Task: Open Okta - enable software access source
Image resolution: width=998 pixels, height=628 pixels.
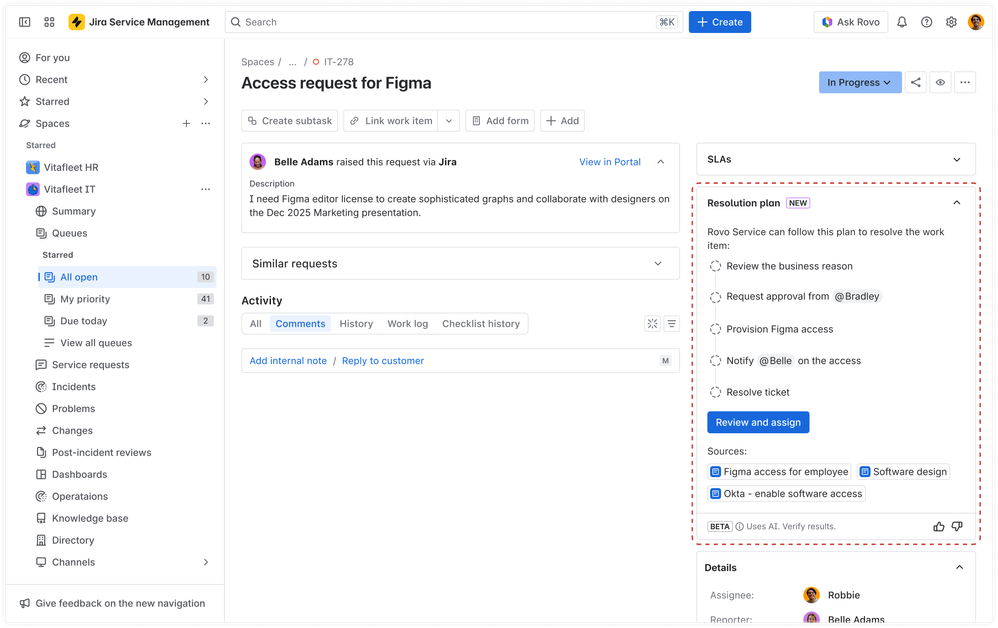Action: click(x=787, y=494)
